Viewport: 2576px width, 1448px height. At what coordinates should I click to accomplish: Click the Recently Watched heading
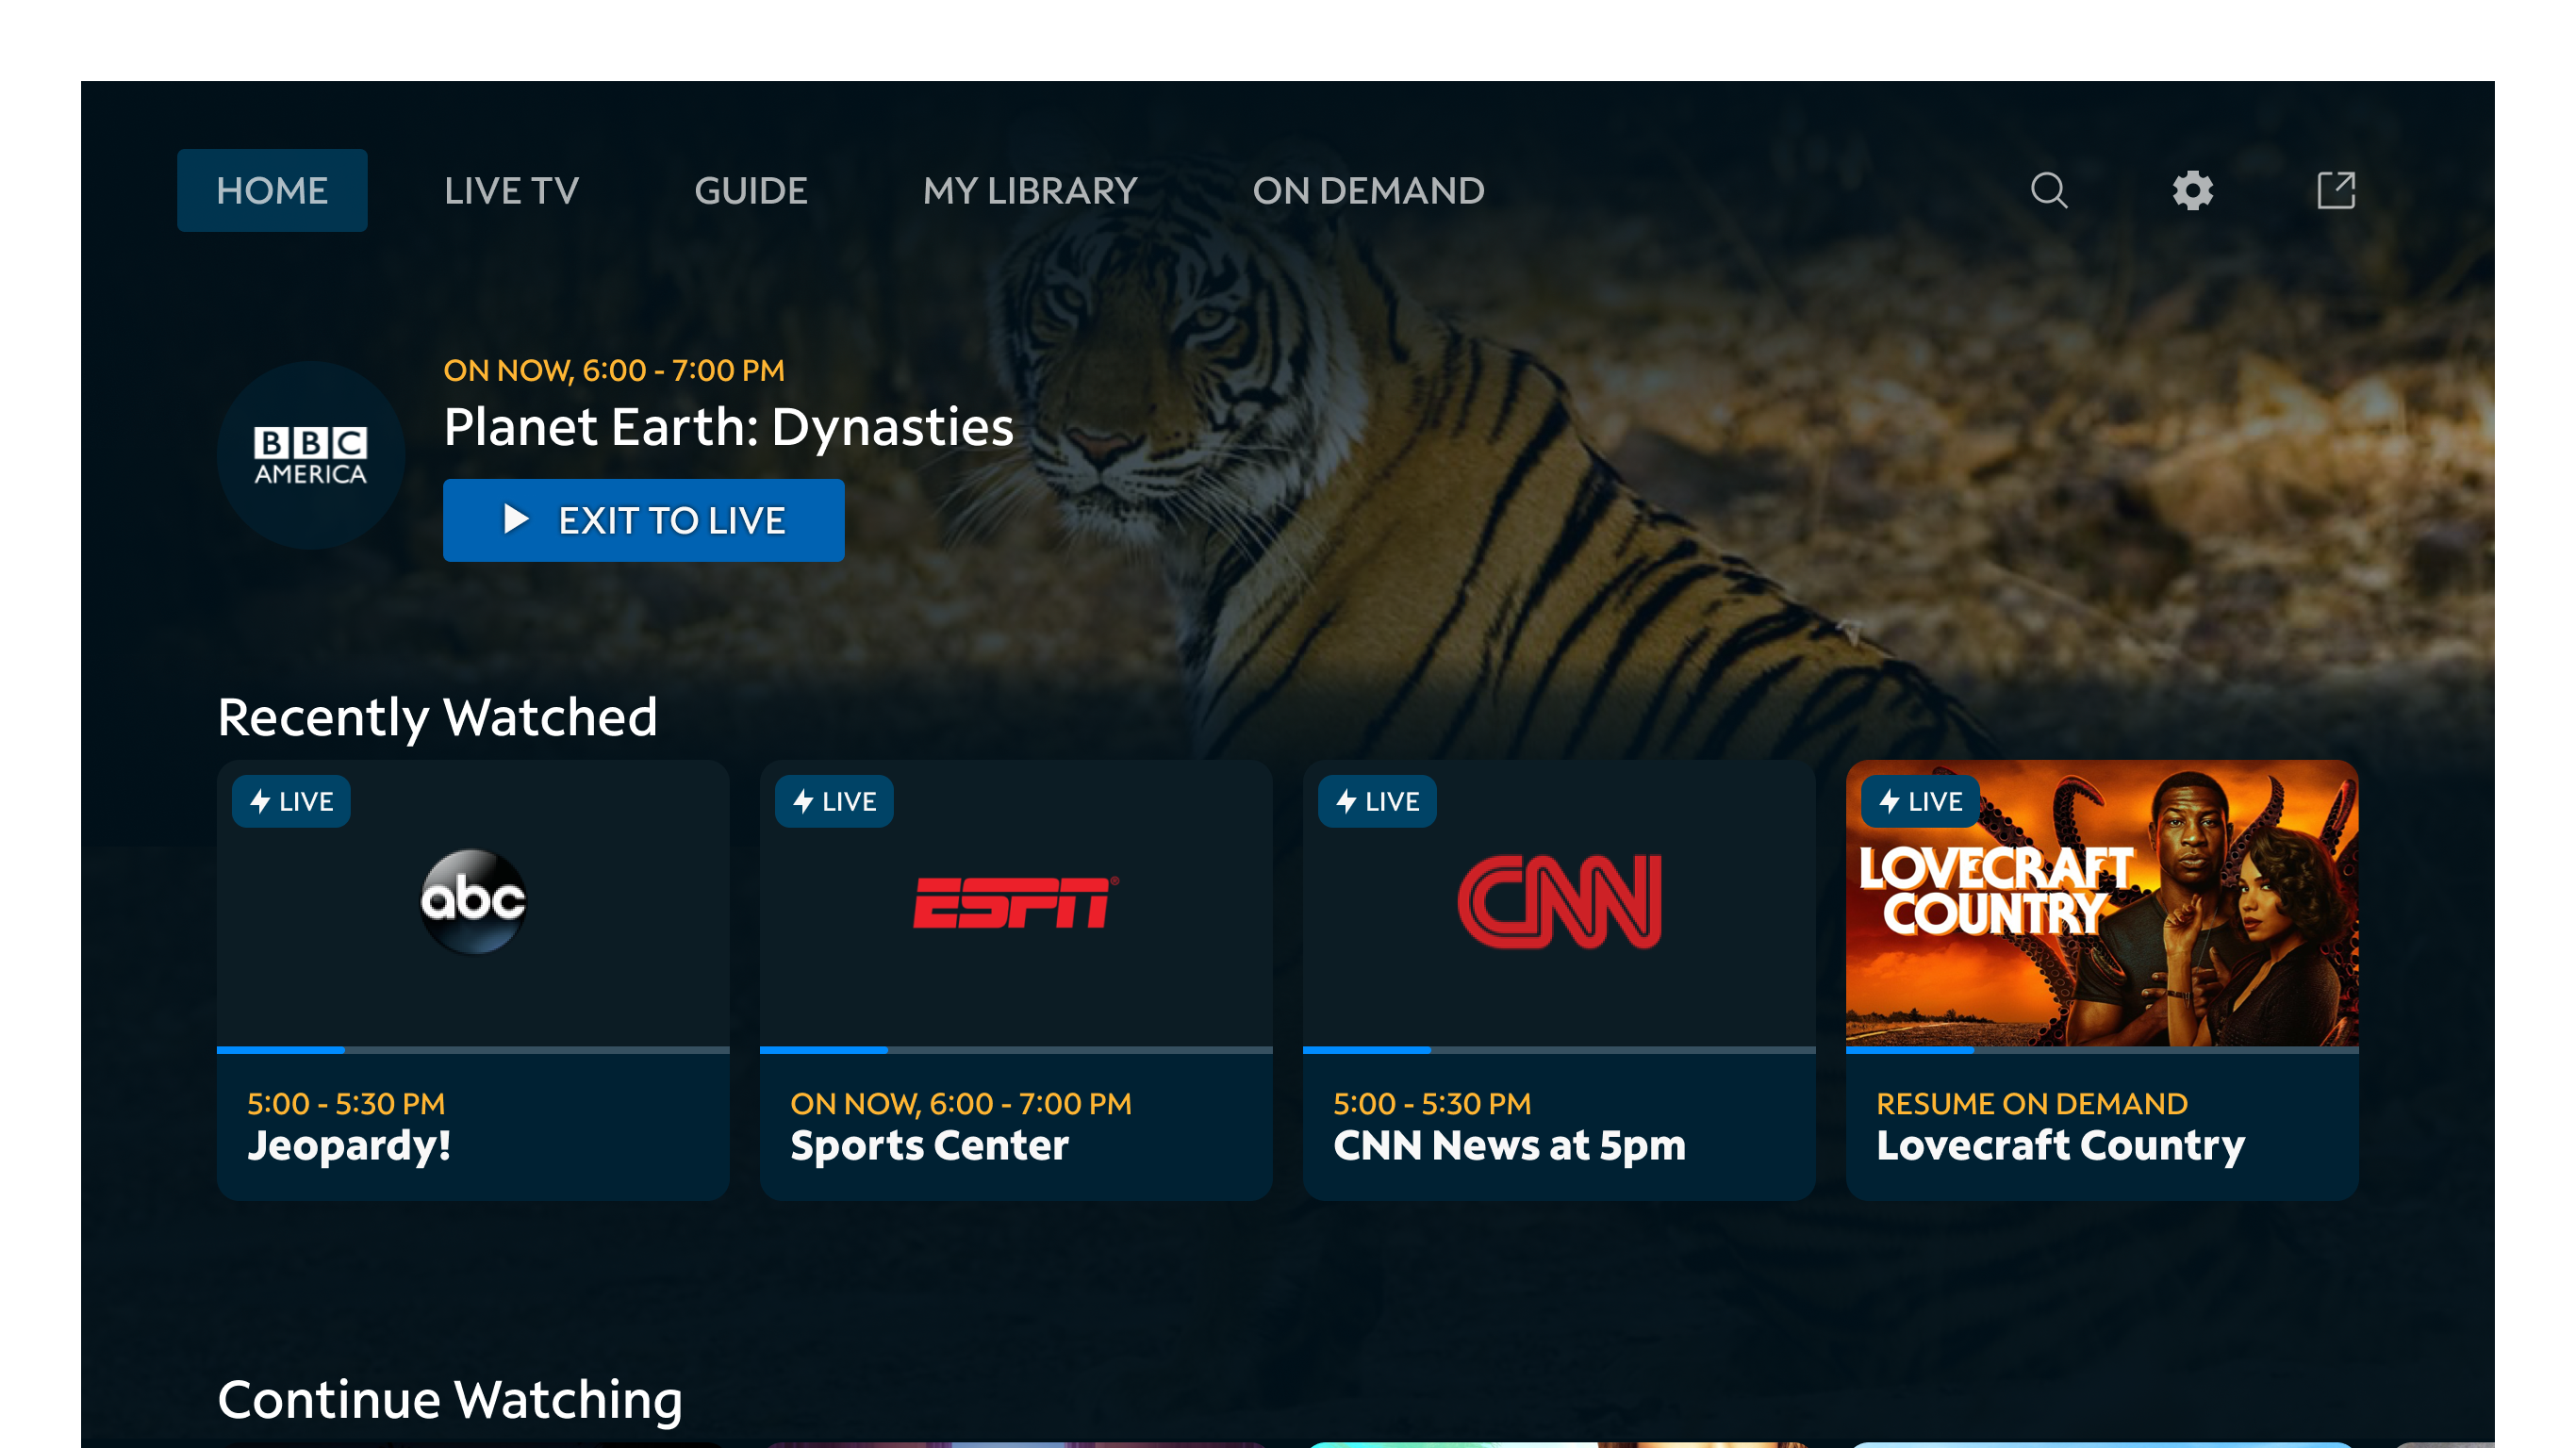click(x=438, y=717)
